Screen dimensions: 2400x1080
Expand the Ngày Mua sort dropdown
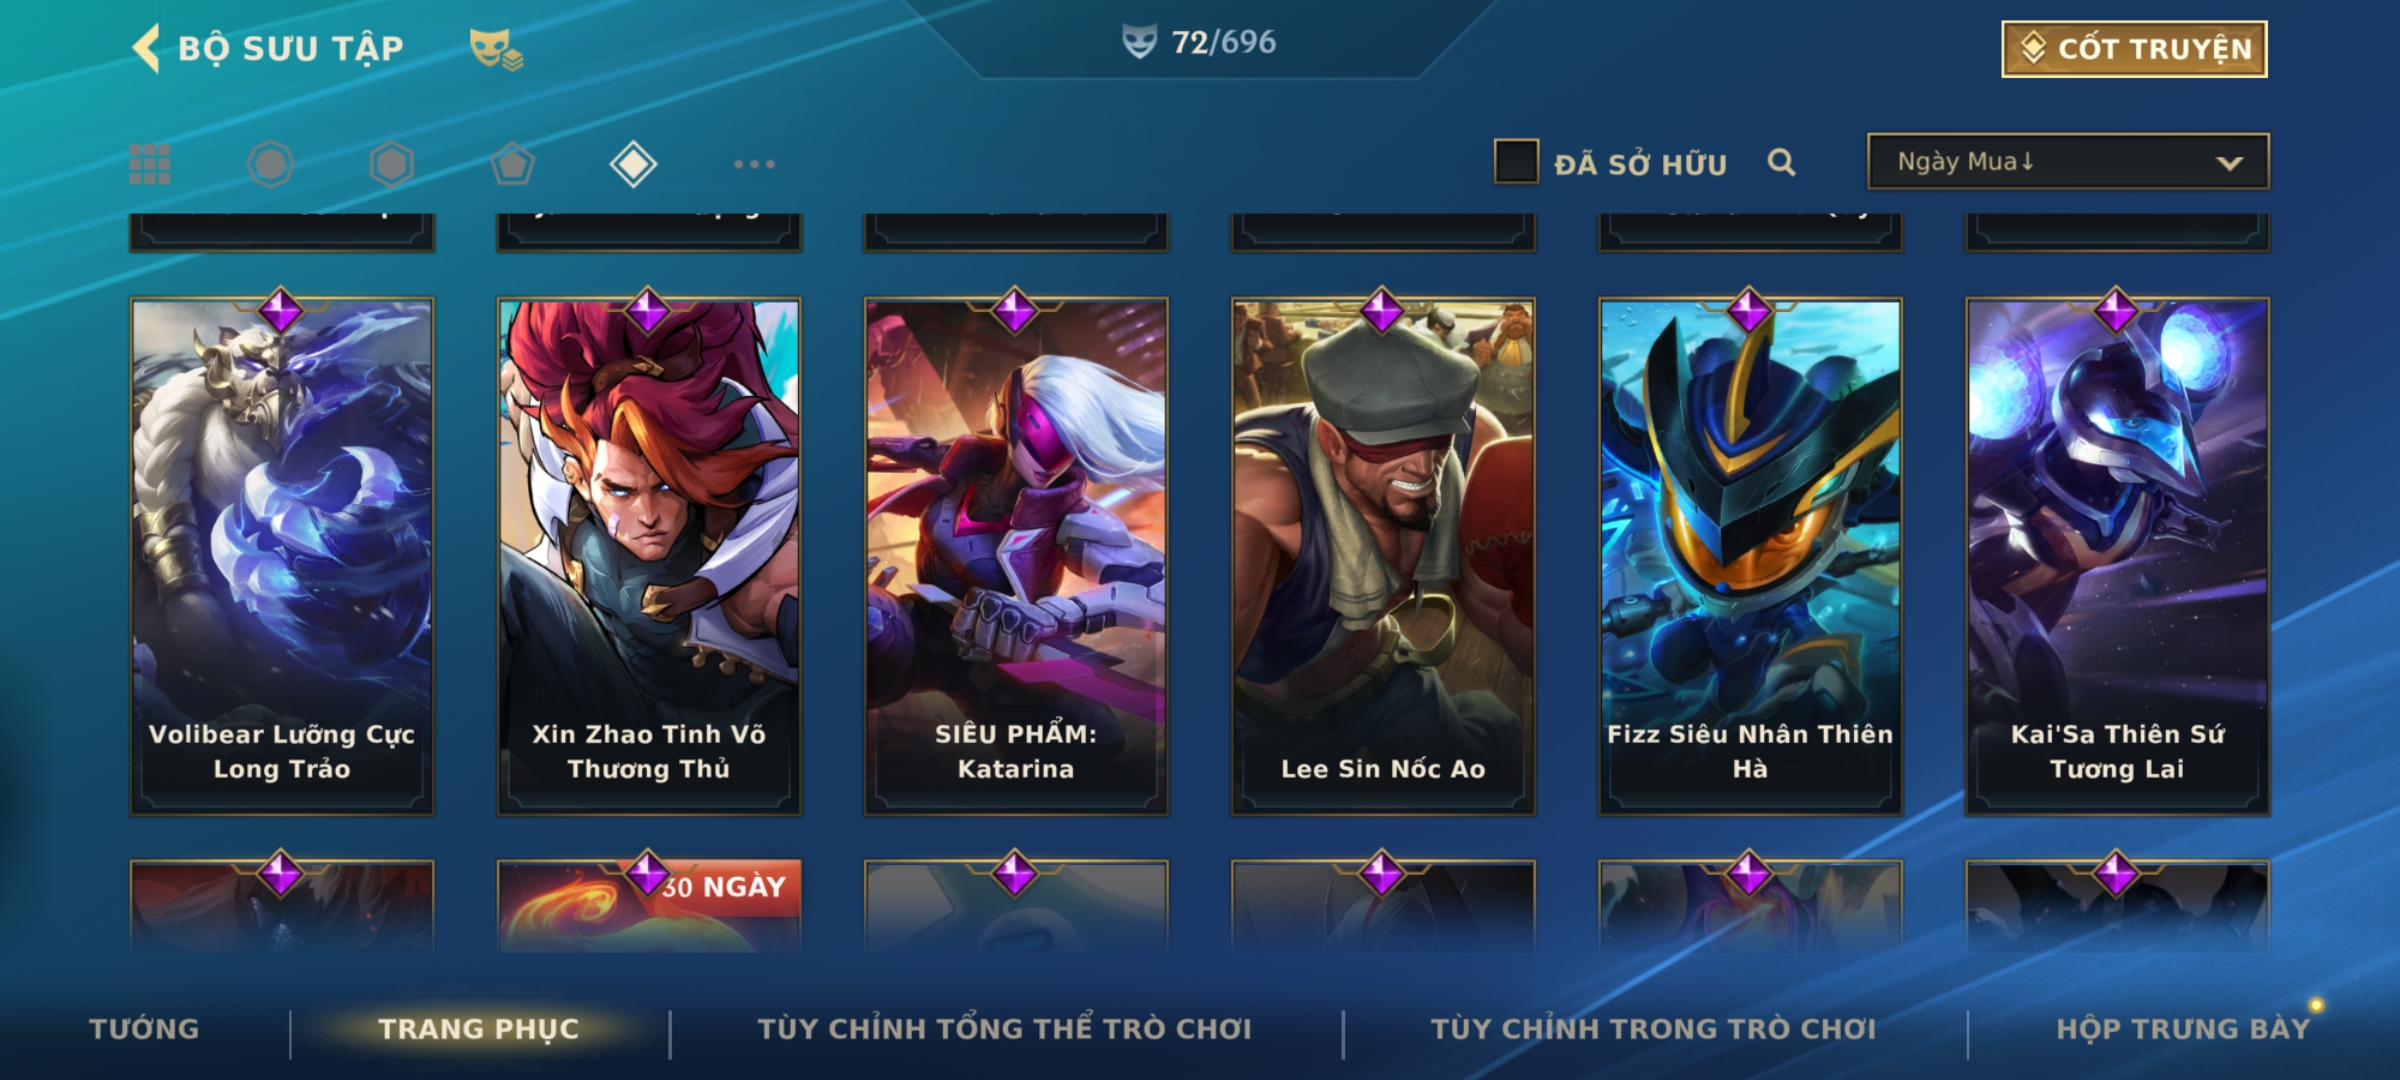pos(2068,161)
